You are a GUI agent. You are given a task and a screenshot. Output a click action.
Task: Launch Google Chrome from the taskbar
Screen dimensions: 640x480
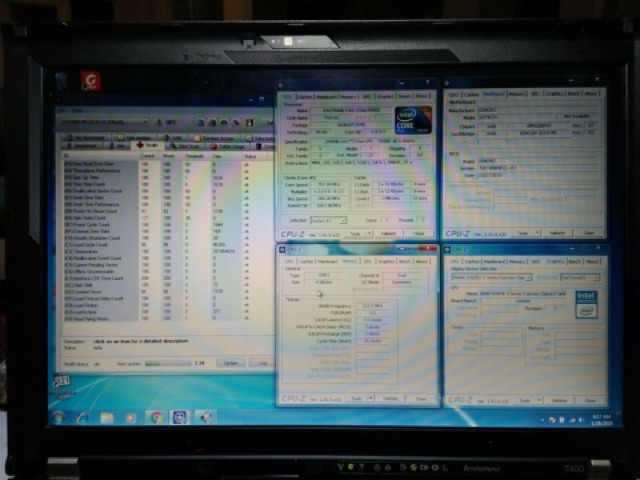pos(155,418)
